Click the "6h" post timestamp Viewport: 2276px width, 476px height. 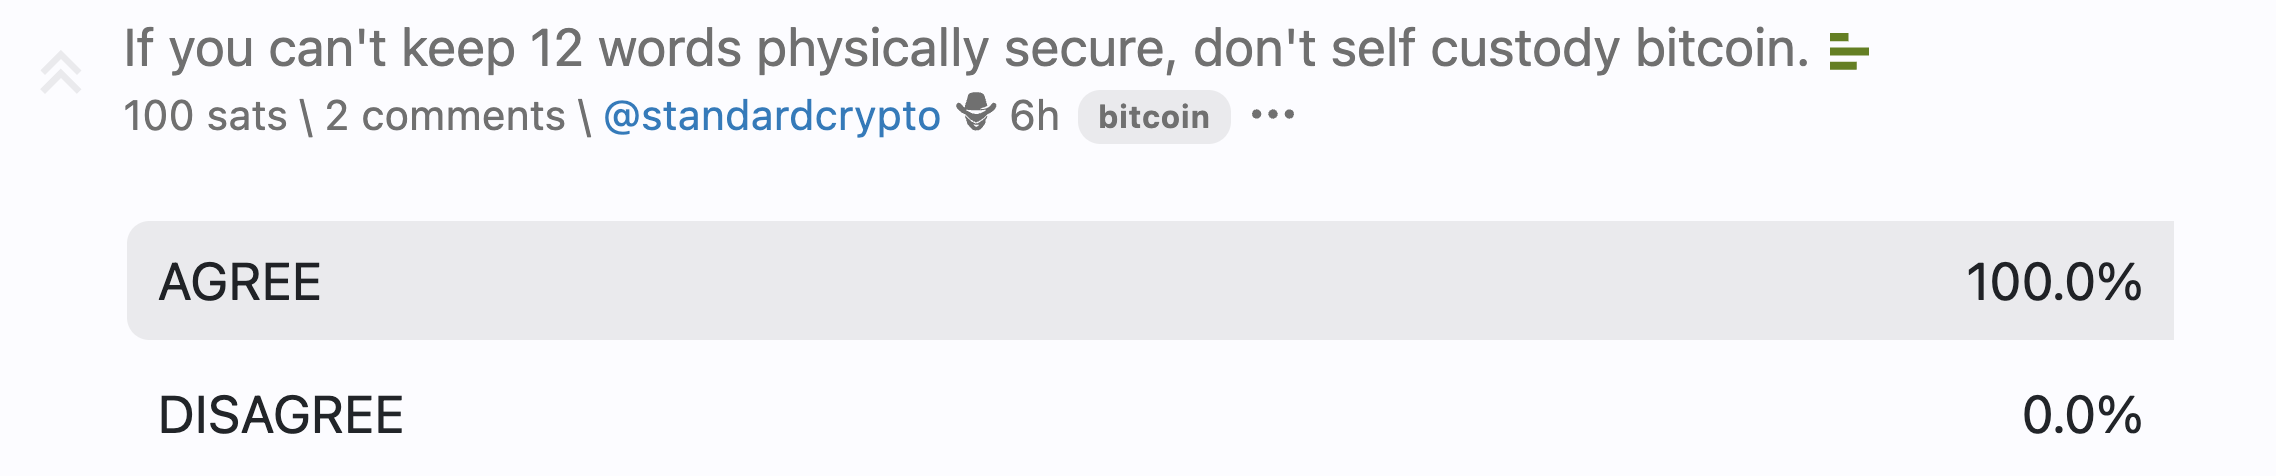(1034, 117)
